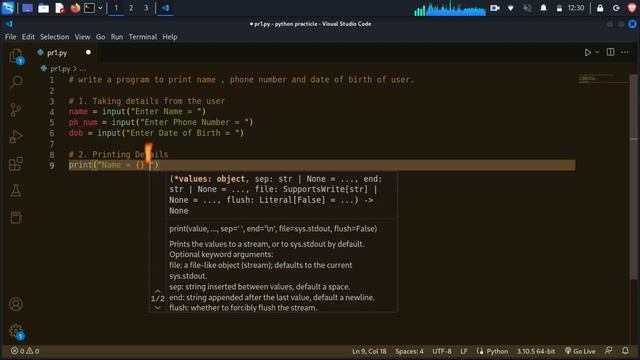This screenshot has height=360, width=640.
Task: Switch to workspace 3
Action: (x=146, y=8)
